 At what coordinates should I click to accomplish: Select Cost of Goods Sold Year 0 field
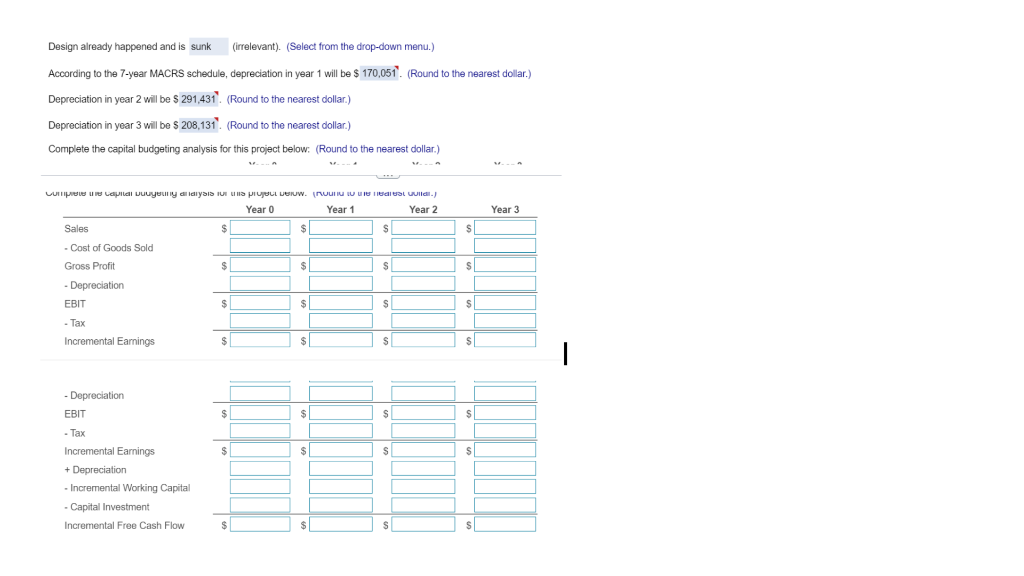coord(260,246)
